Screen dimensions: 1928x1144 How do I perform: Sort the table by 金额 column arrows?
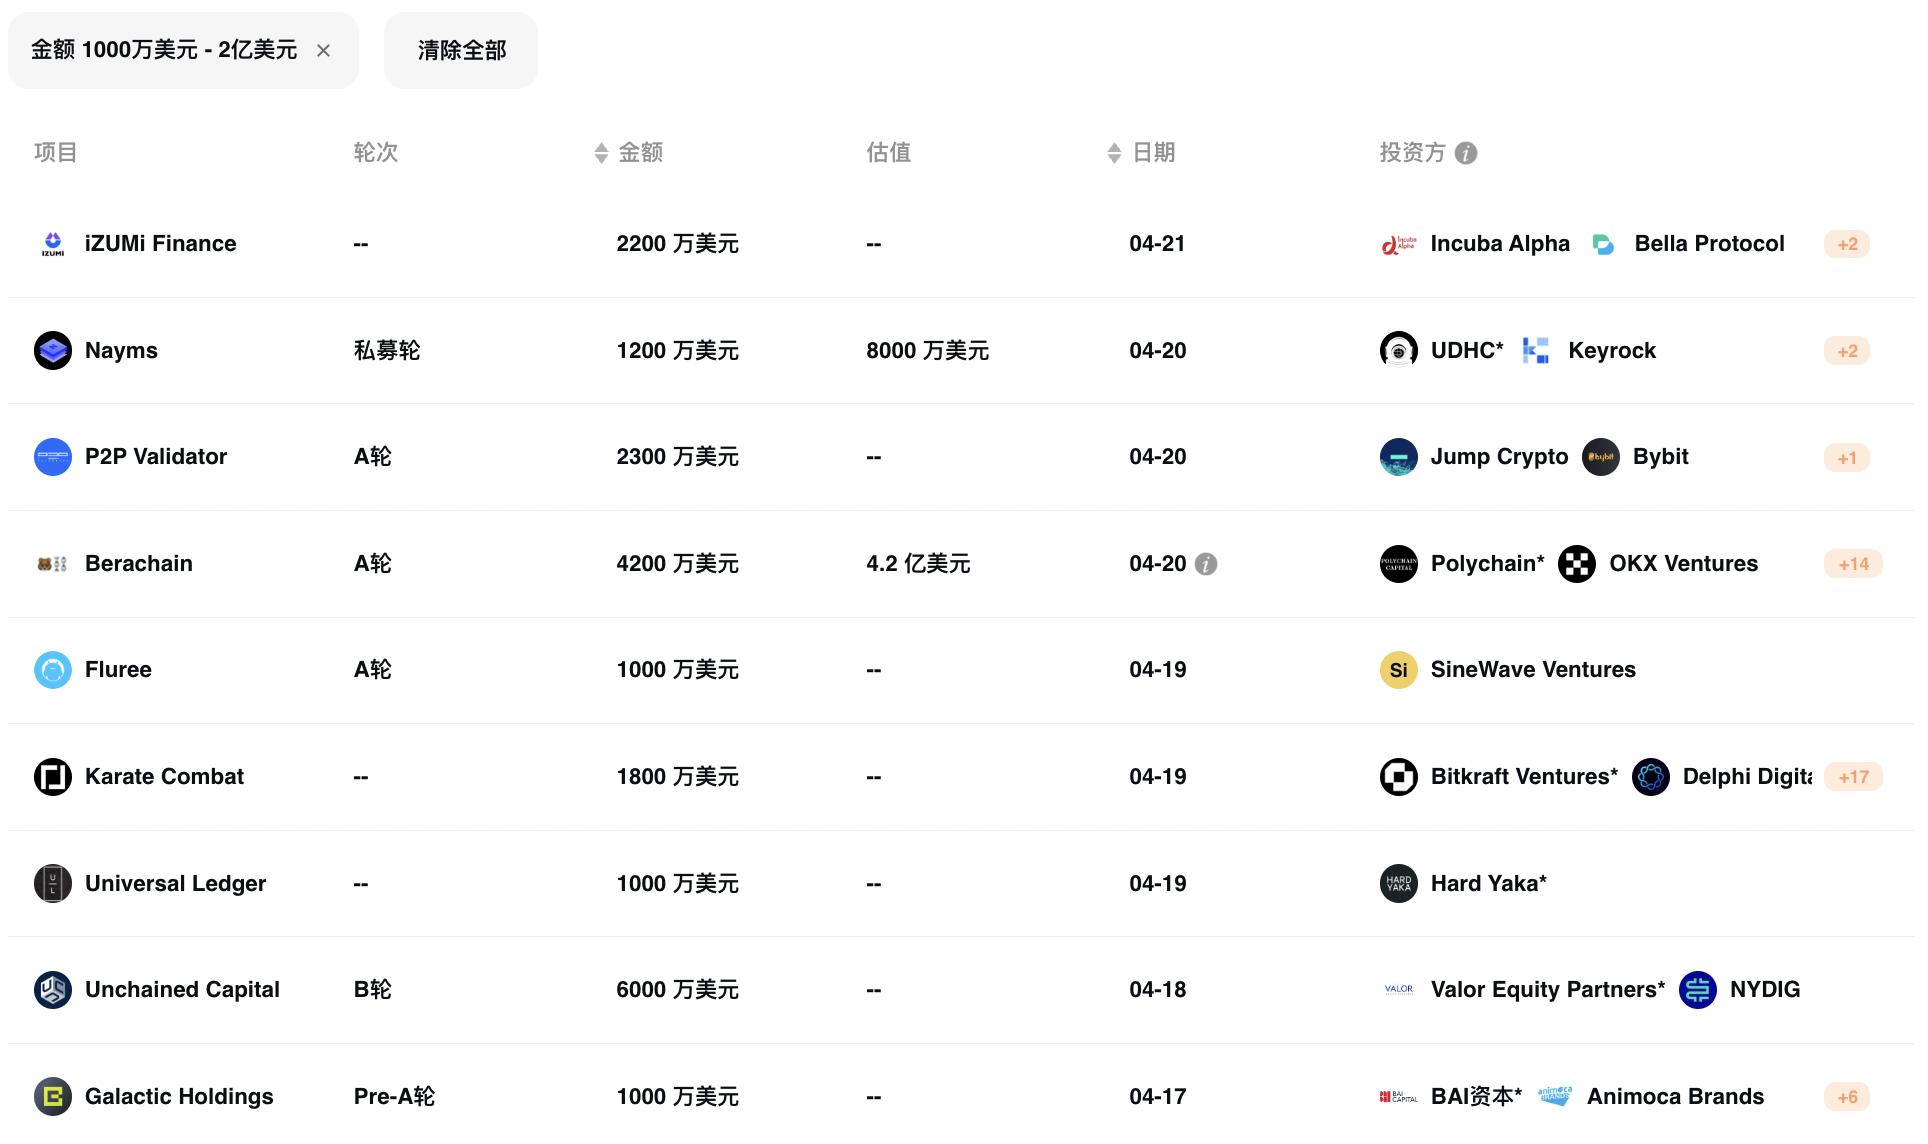coord(601,153)
